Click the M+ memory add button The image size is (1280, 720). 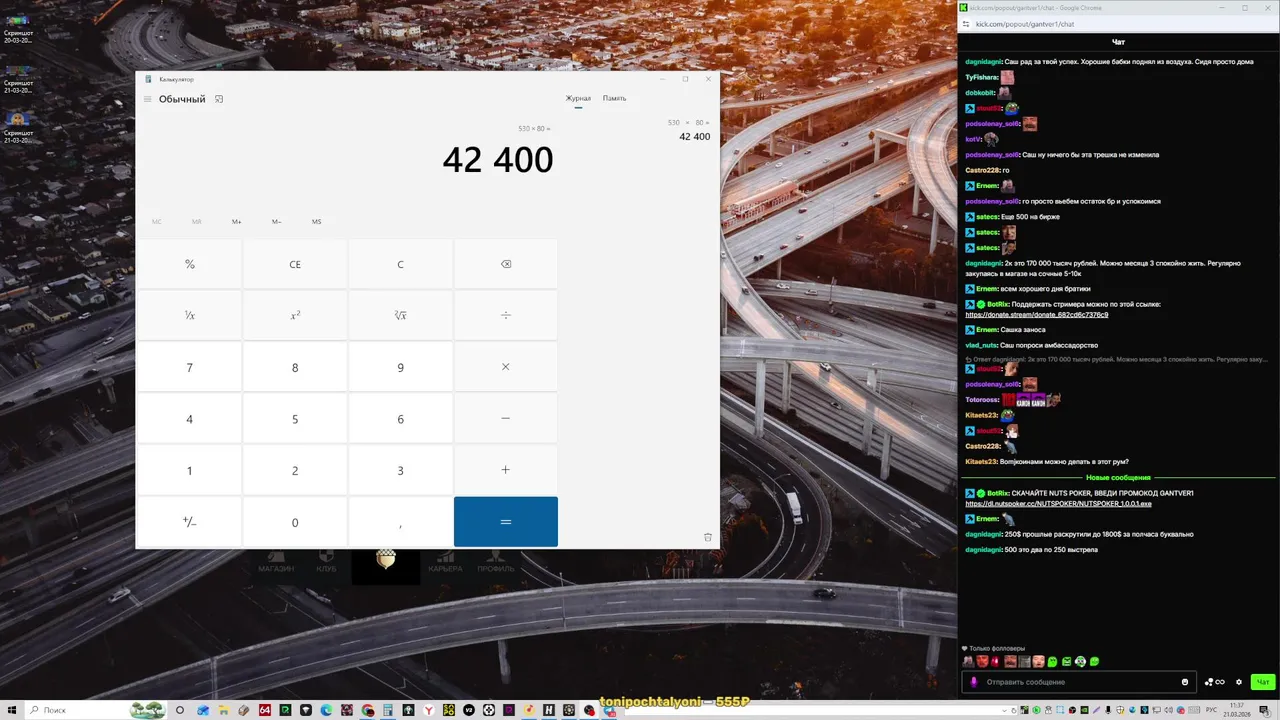click(237, 222)
